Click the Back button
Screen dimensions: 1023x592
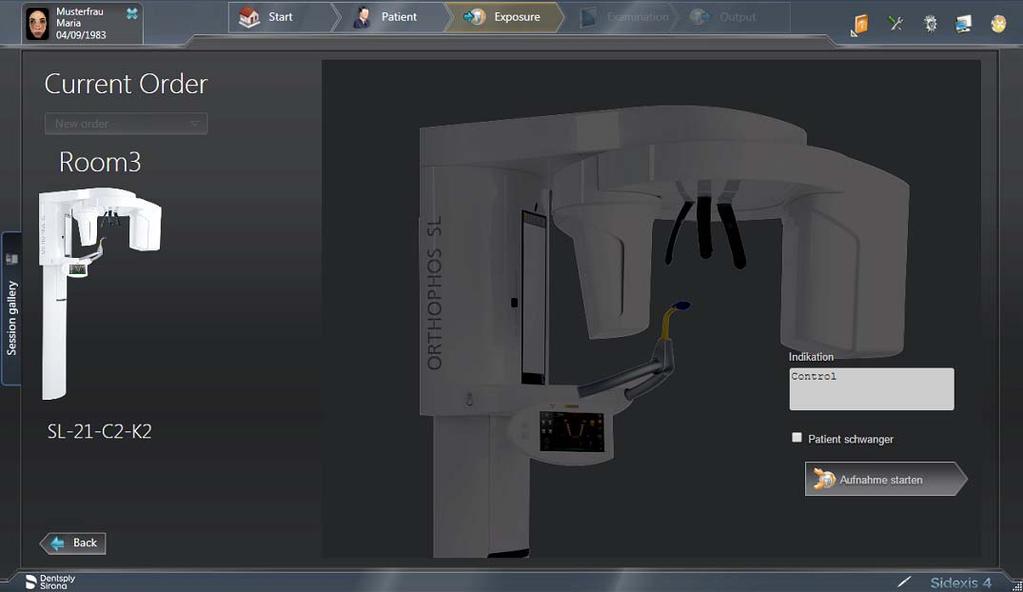[73, 543]
